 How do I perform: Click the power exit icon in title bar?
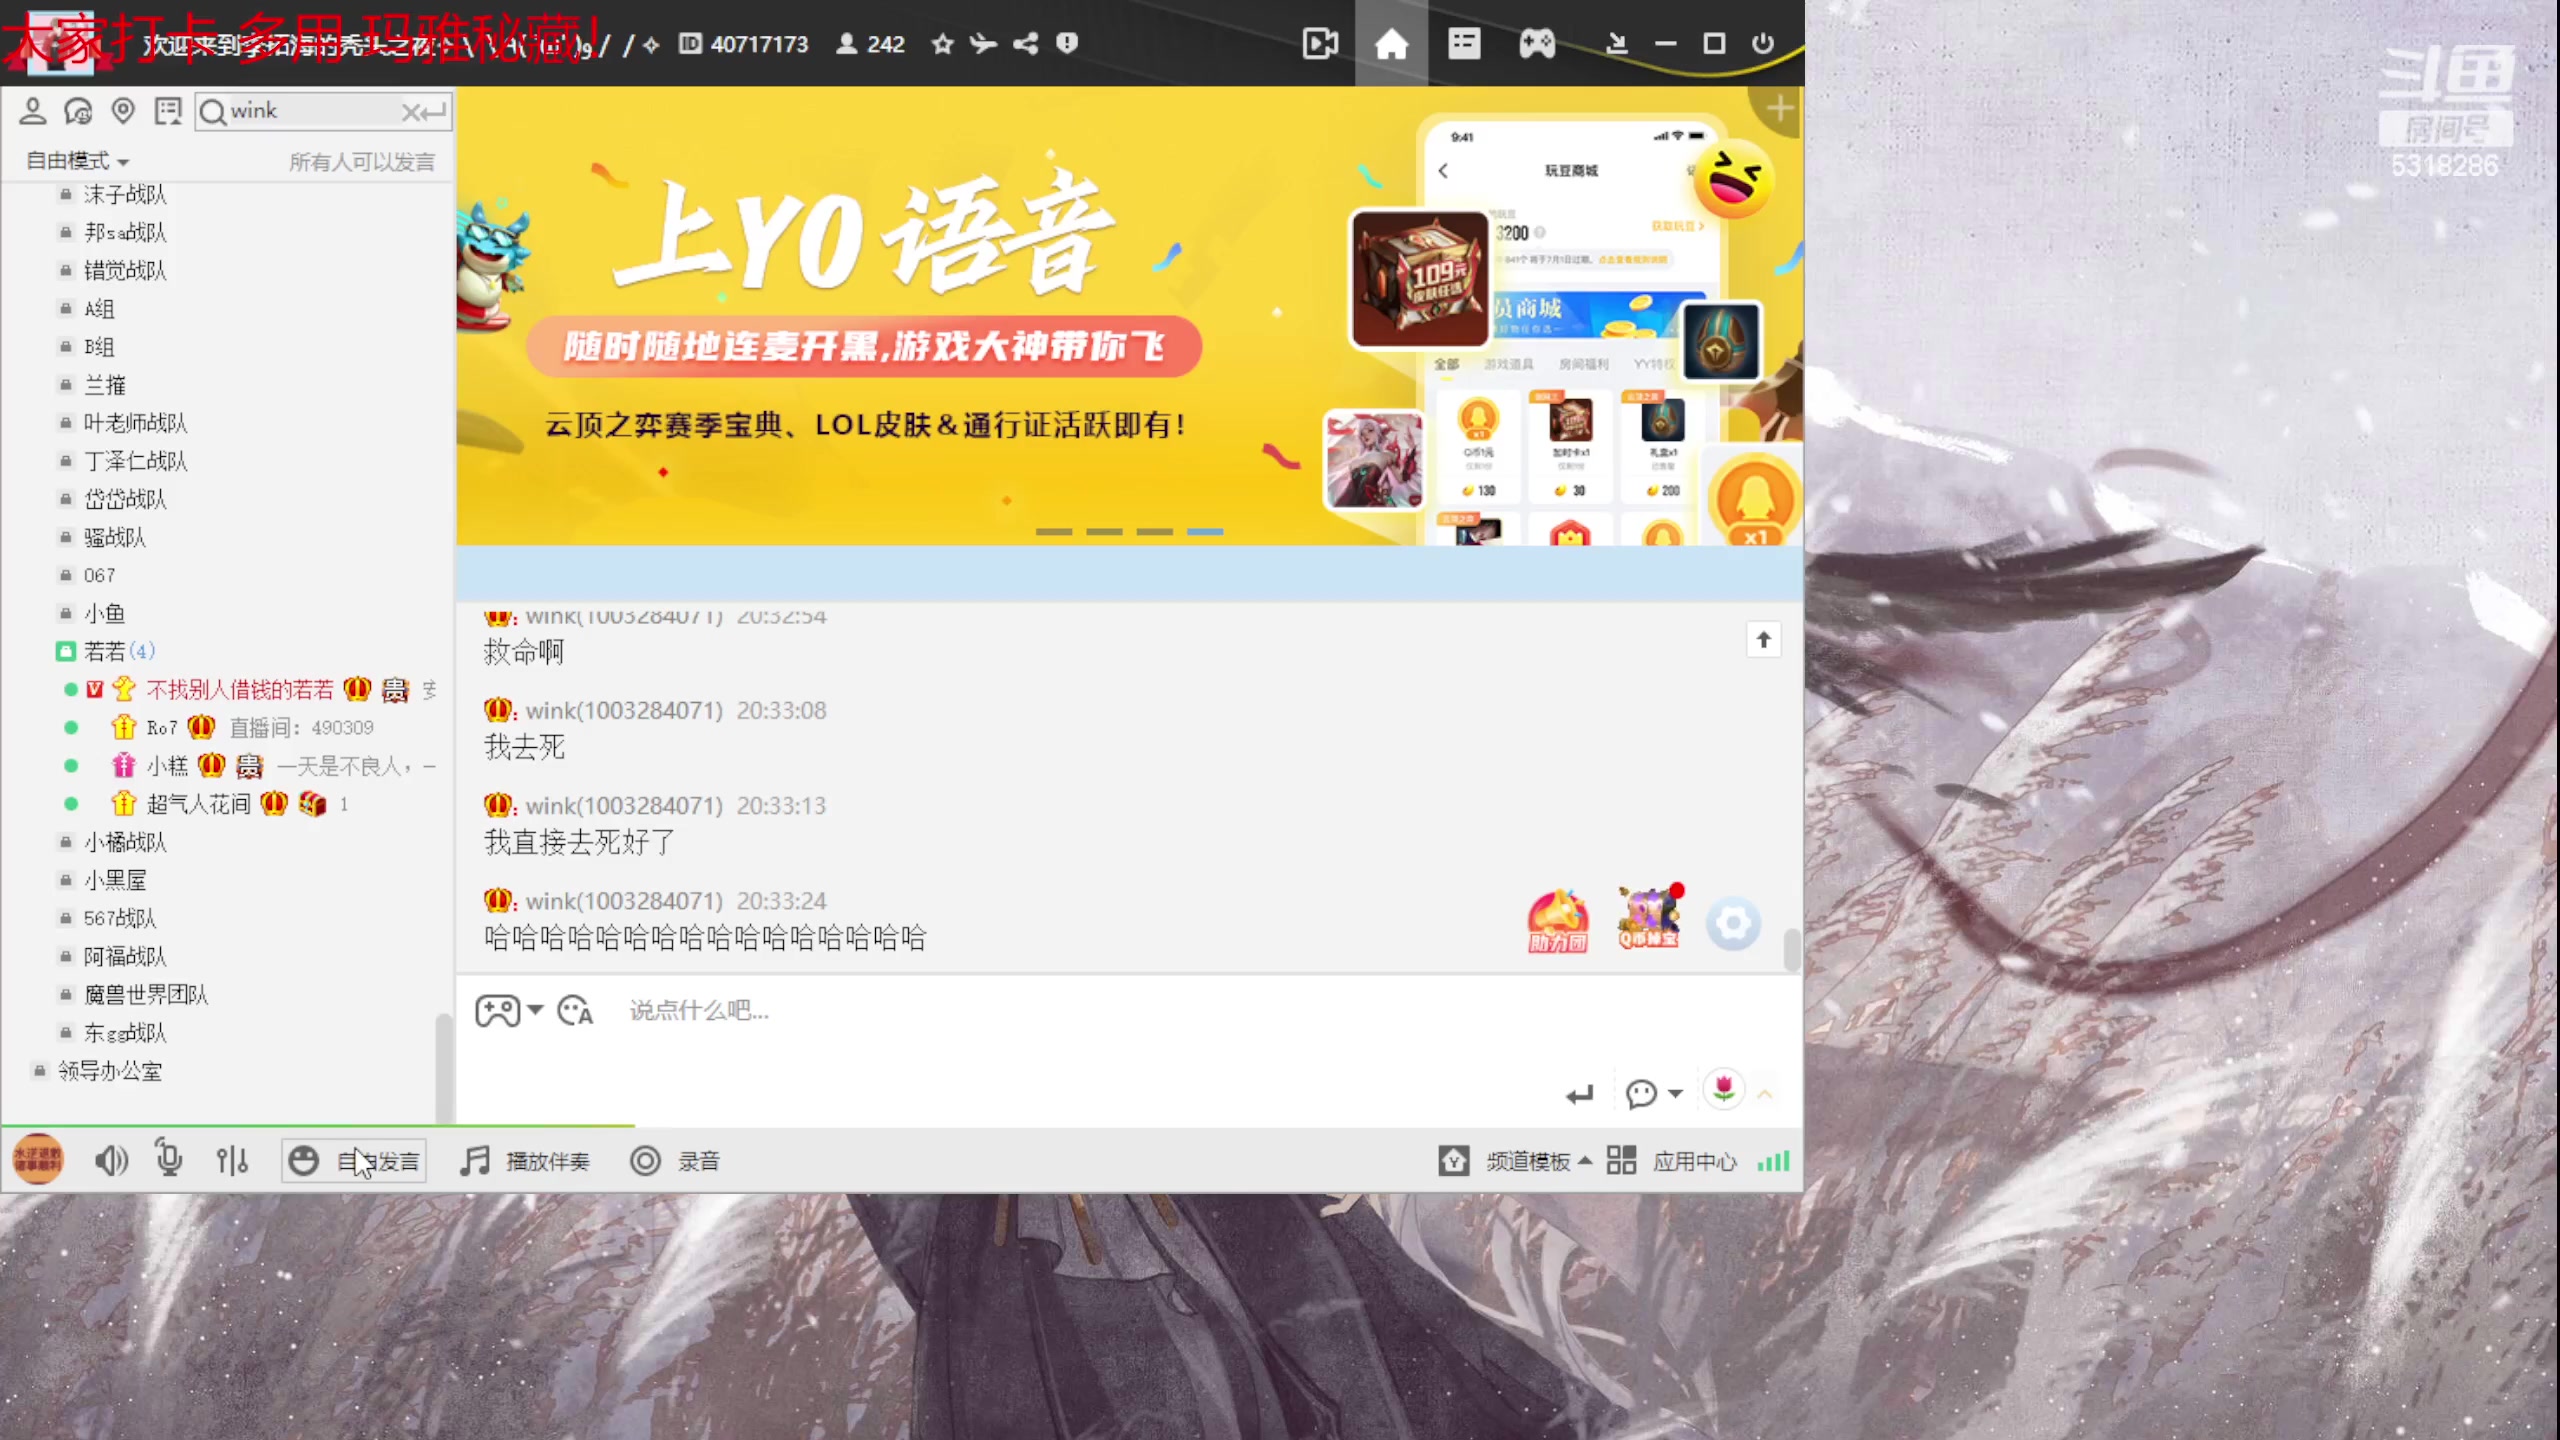(1763, 44)
